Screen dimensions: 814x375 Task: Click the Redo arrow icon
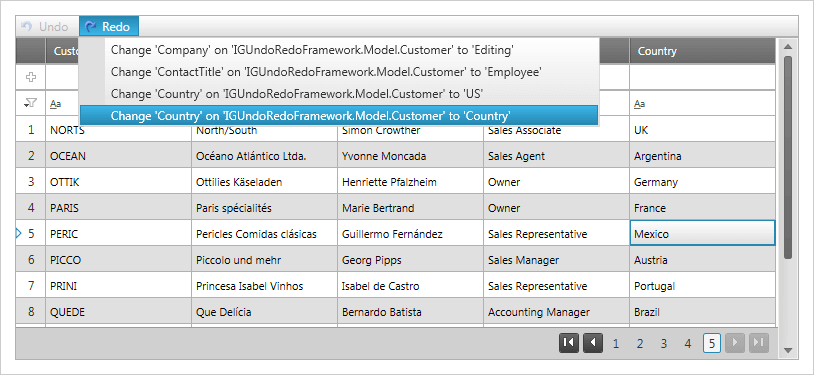pyautogui.click(x=90, y=26)
